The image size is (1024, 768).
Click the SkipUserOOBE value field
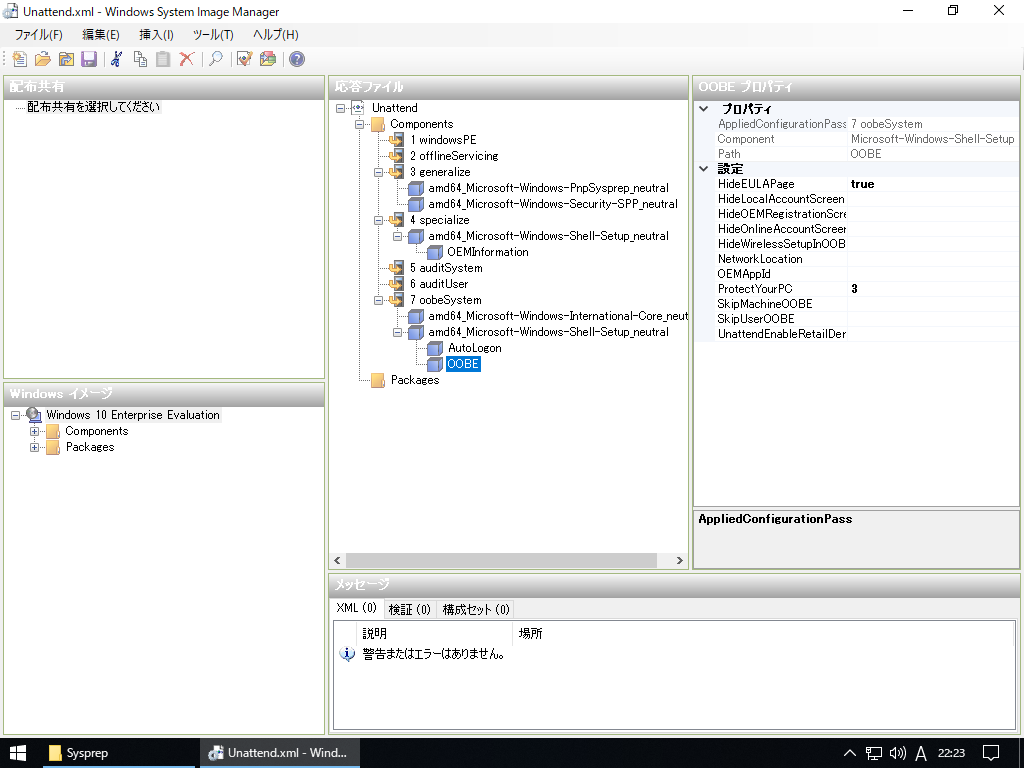pyautogui.click(x=932, y=319)
